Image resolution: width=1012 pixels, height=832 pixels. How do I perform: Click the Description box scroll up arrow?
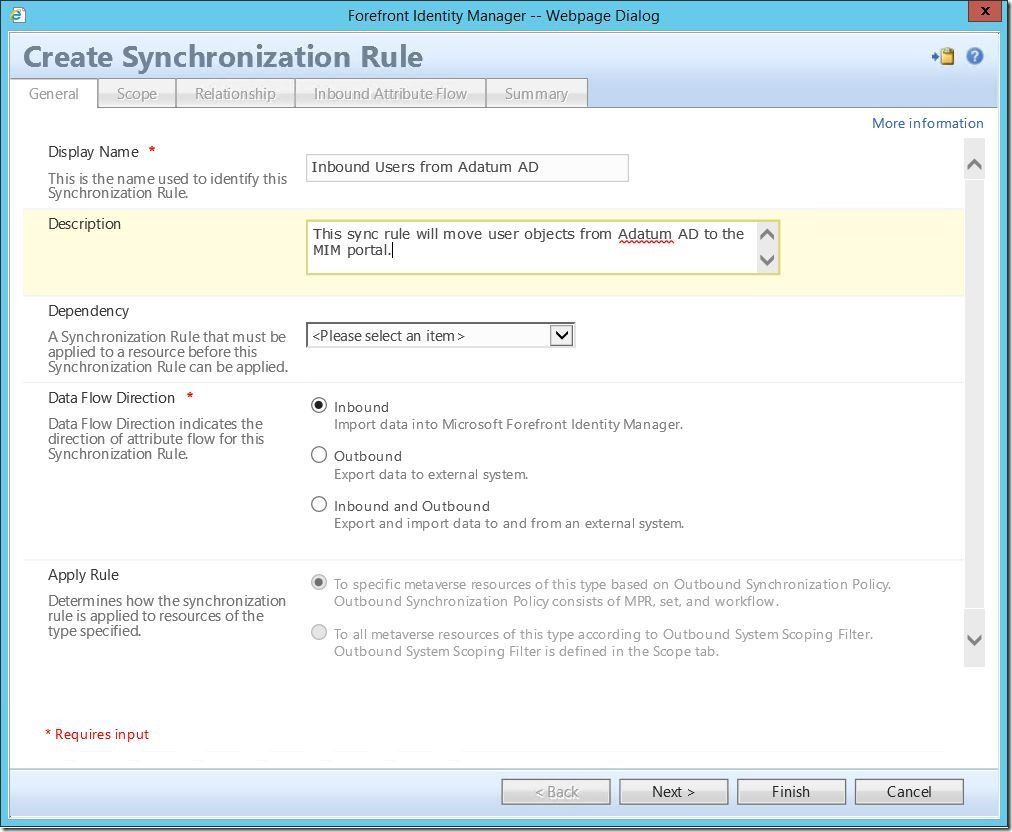click(x=767, y=234)
